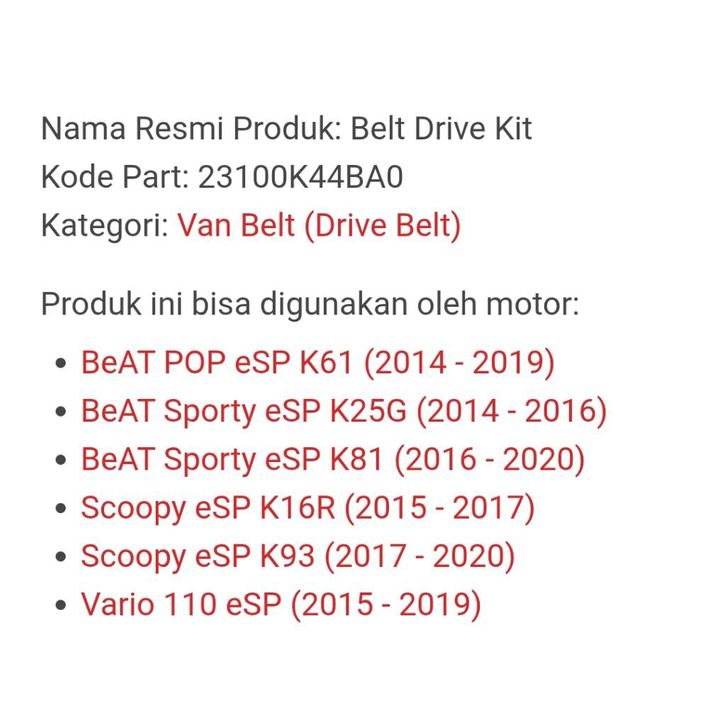
Task: Click the bullet beside BeAT Sporty eSP K25G
Action: [x=63, y=412]
